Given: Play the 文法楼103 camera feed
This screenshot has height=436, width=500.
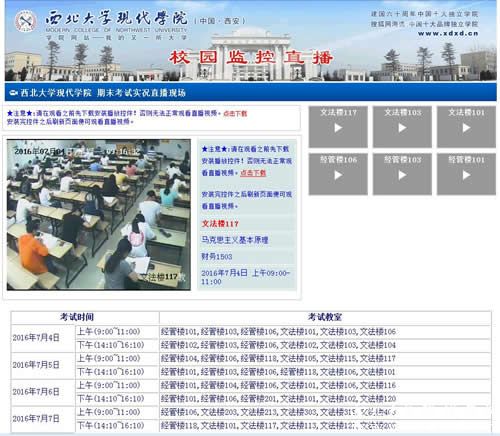Looking at the screenshot, I should (x=402, y=127).
